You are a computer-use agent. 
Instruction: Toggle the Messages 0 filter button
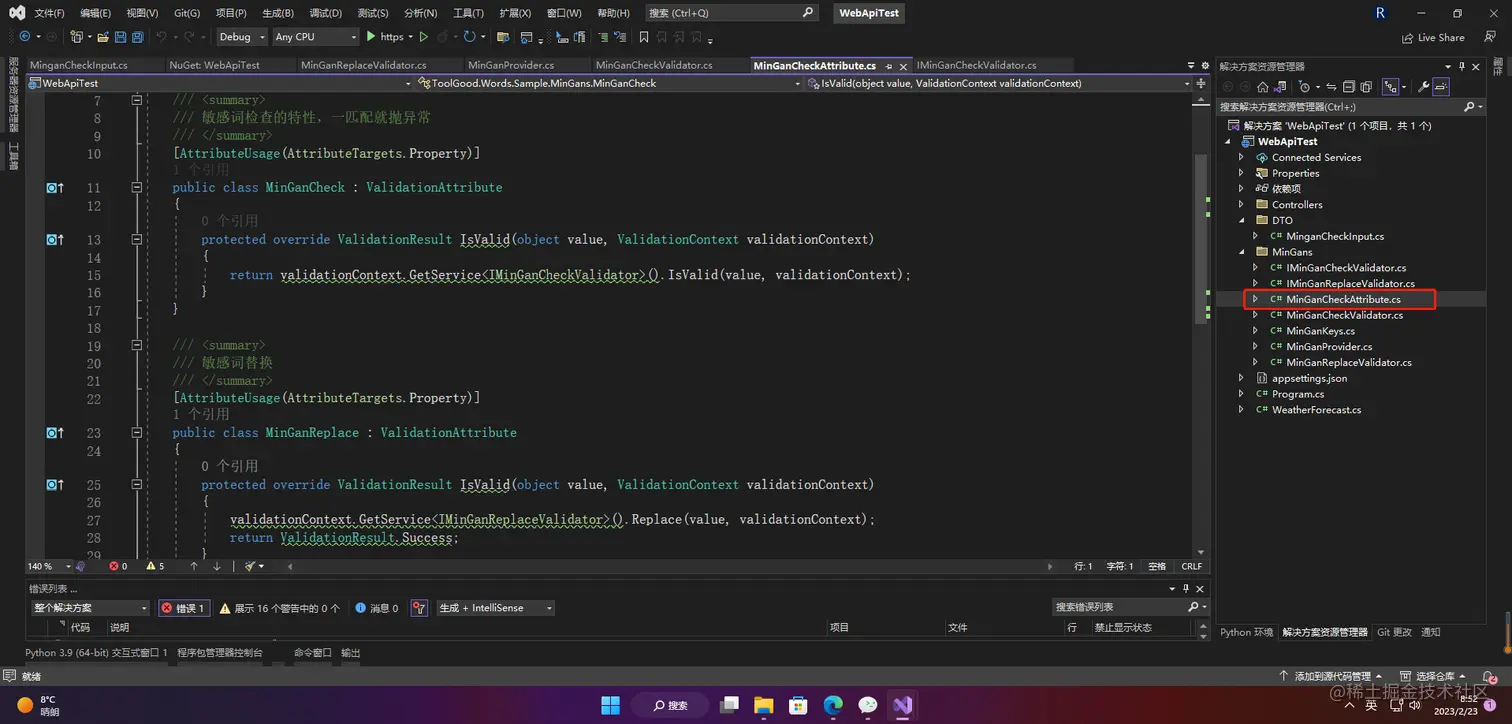377,608
